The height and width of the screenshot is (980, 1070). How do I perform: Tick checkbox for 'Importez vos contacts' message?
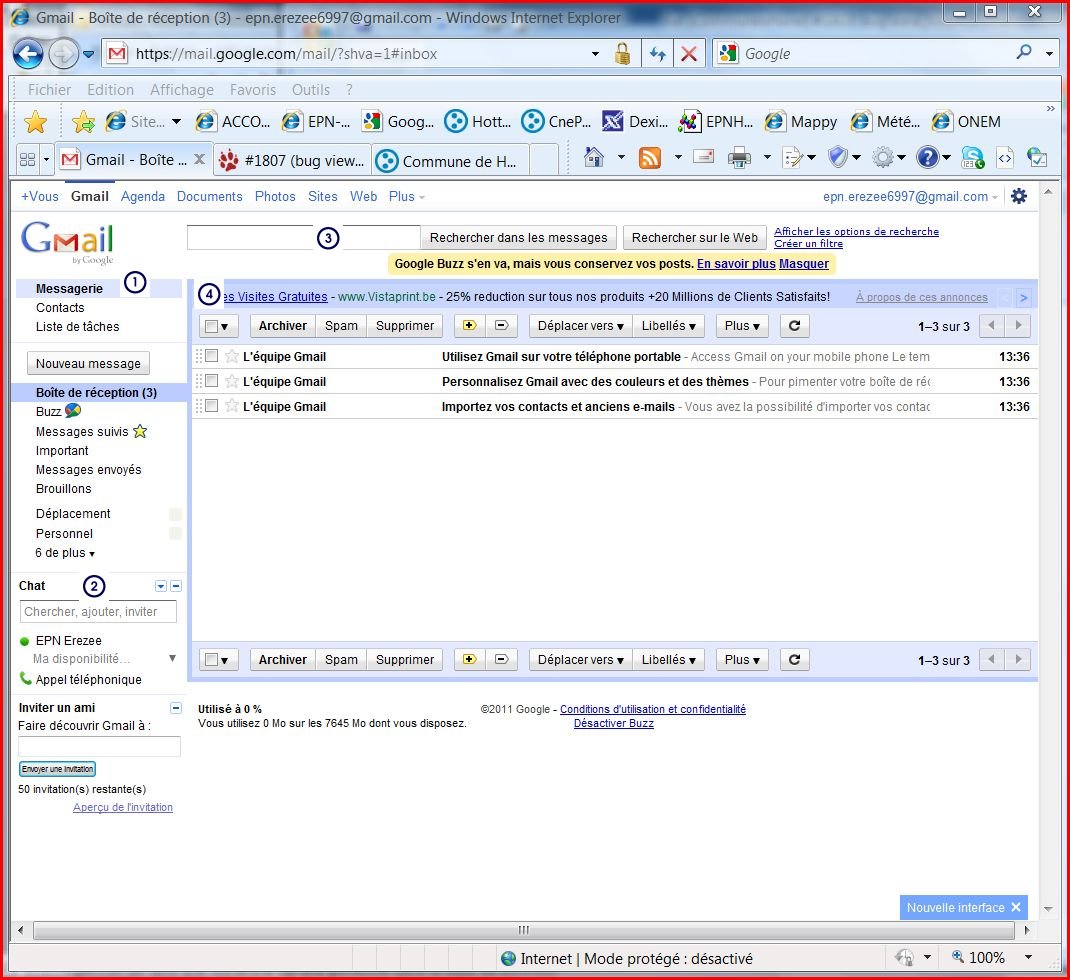pyautogui.click(x=212, y=405)
